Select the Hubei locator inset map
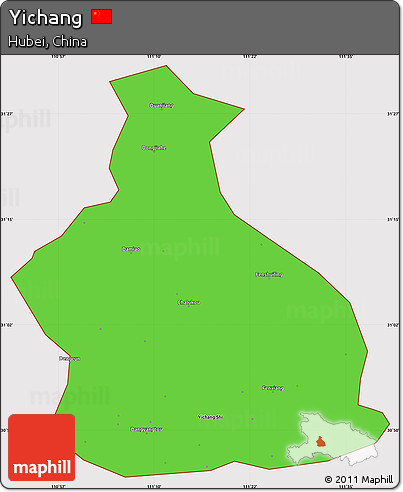 pyautogui.click(x=333, y=439)
